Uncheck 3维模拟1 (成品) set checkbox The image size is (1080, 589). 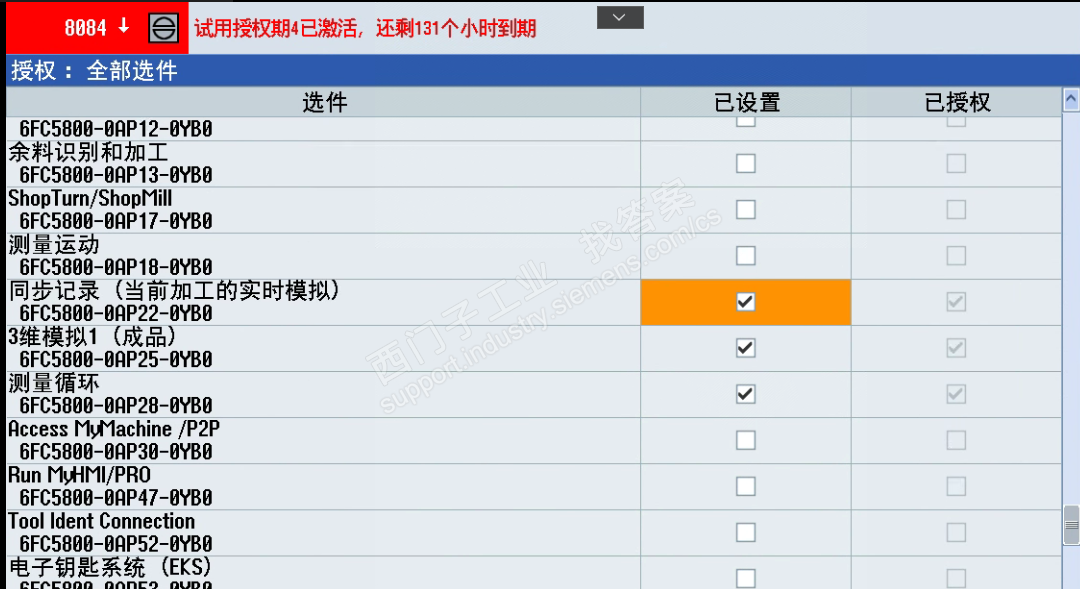(746, 348)
